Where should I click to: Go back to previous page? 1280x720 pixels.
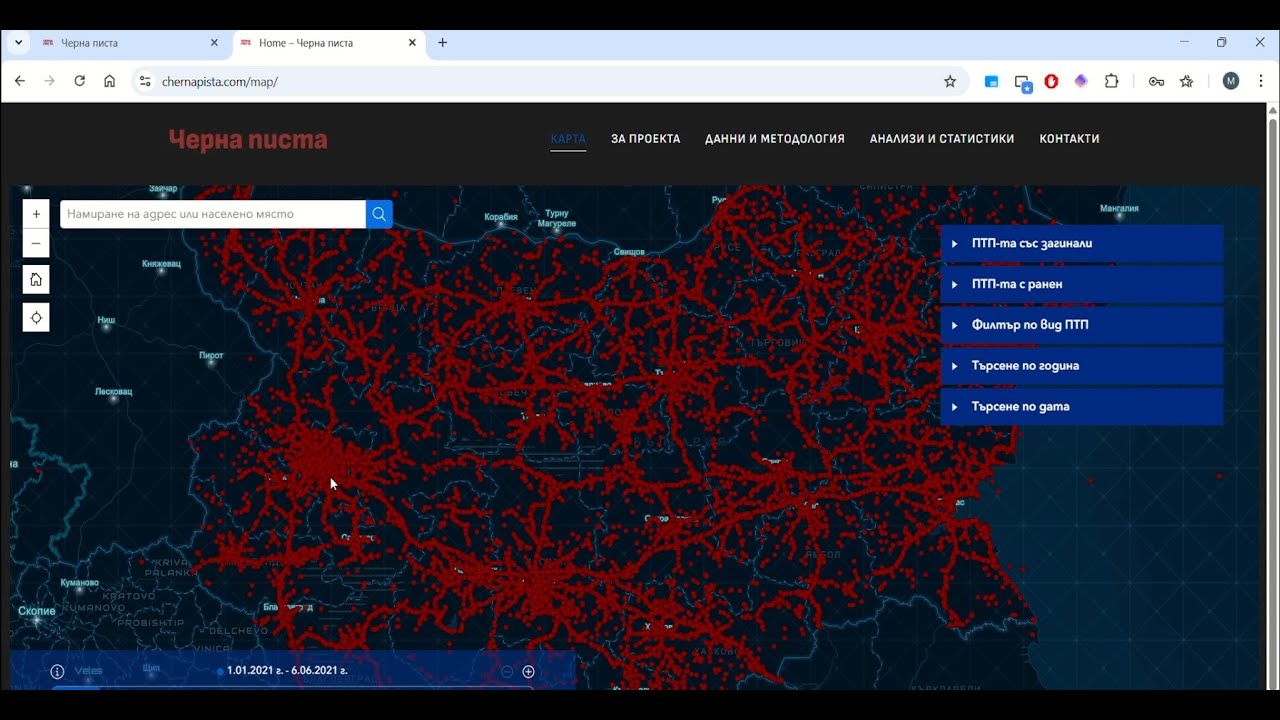click(x=19, y=81)
